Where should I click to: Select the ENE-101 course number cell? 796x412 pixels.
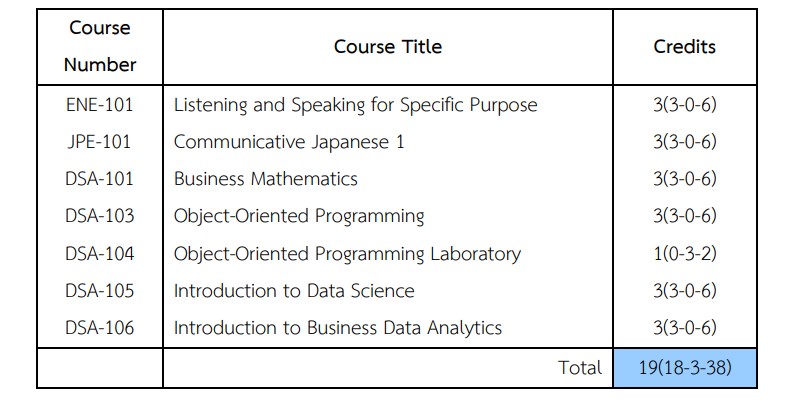pos(100,105)
